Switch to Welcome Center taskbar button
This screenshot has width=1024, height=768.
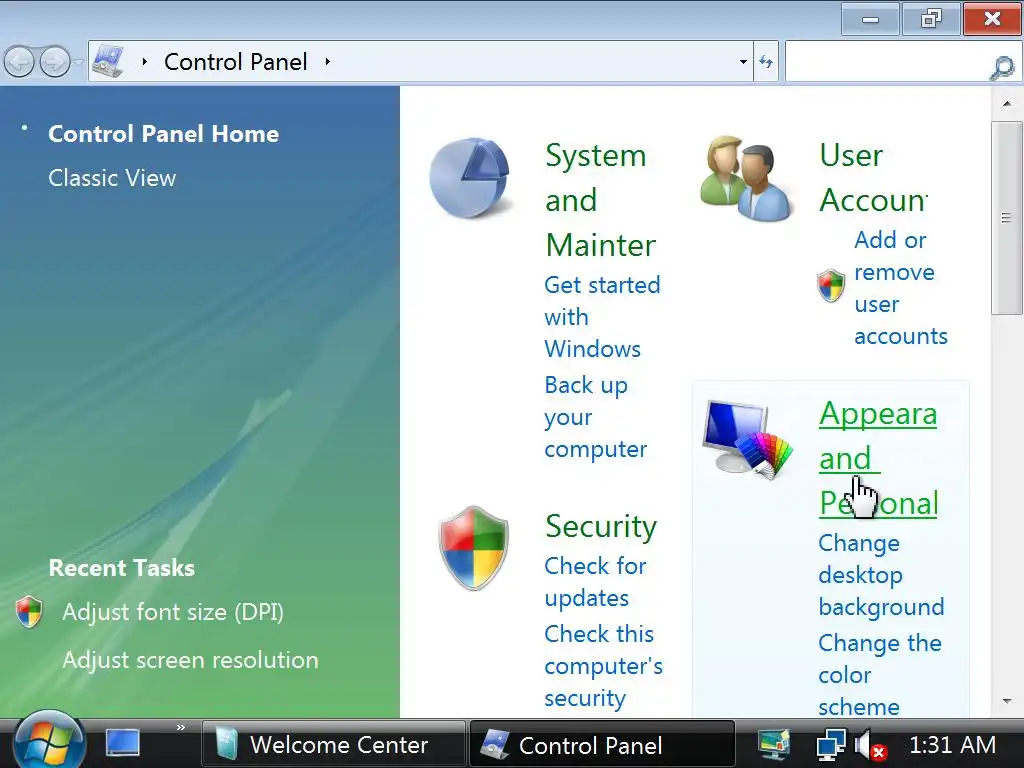pos(334,744)
